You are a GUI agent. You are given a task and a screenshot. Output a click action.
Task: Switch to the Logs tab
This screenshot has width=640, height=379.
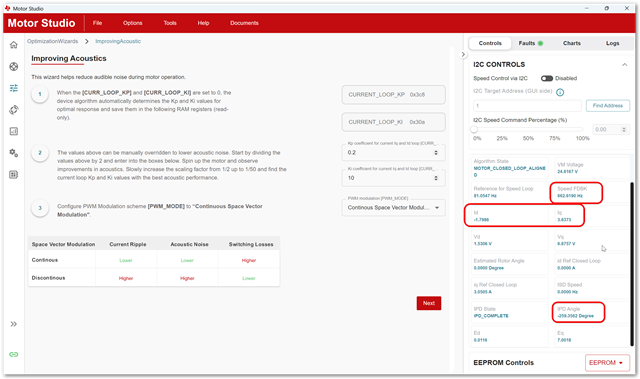(x=612, y=43)
